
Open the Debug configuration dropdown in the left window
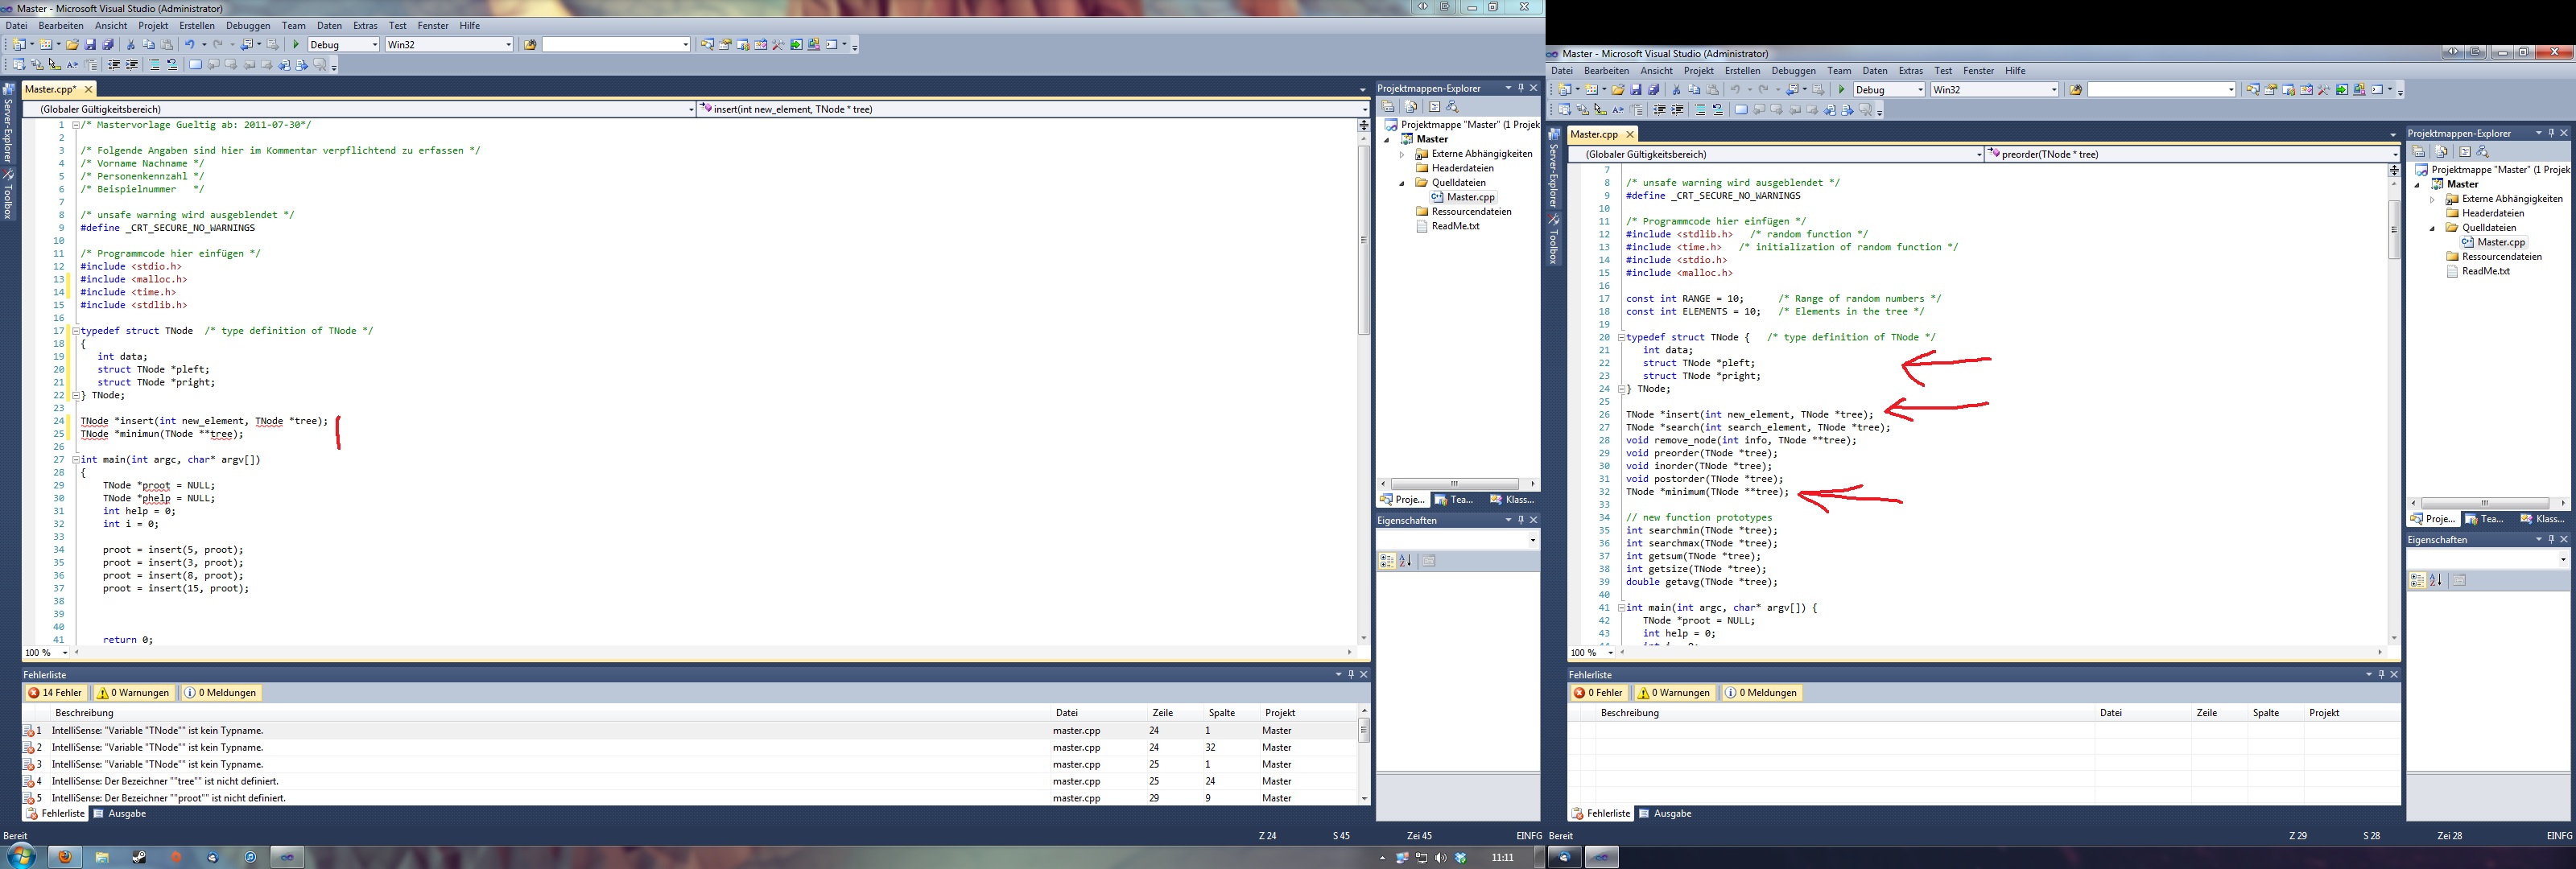343,44
